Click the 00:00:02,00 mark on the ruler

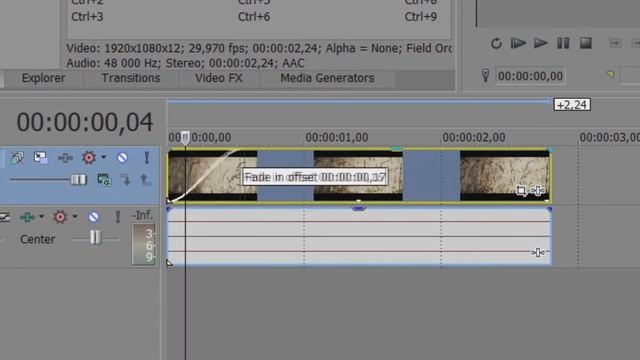474,138
